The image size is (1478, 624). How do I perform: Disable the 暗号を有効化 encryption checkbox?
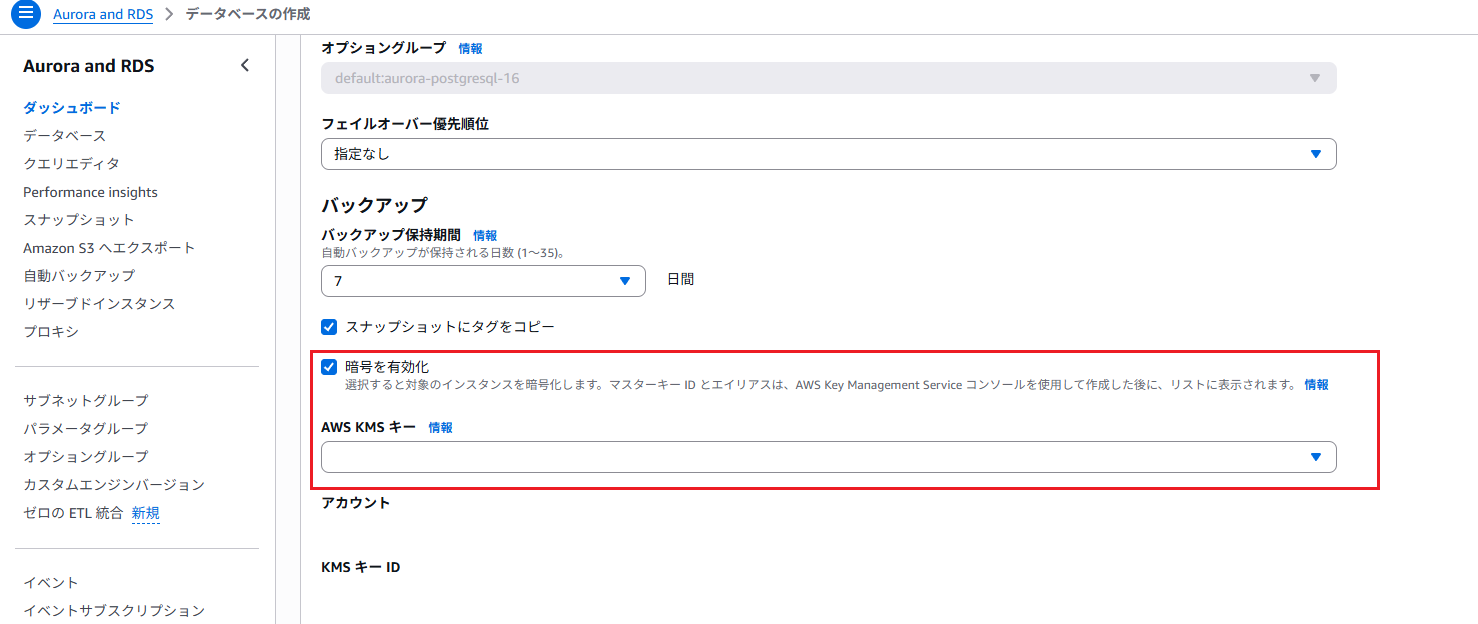pos(329,366)
